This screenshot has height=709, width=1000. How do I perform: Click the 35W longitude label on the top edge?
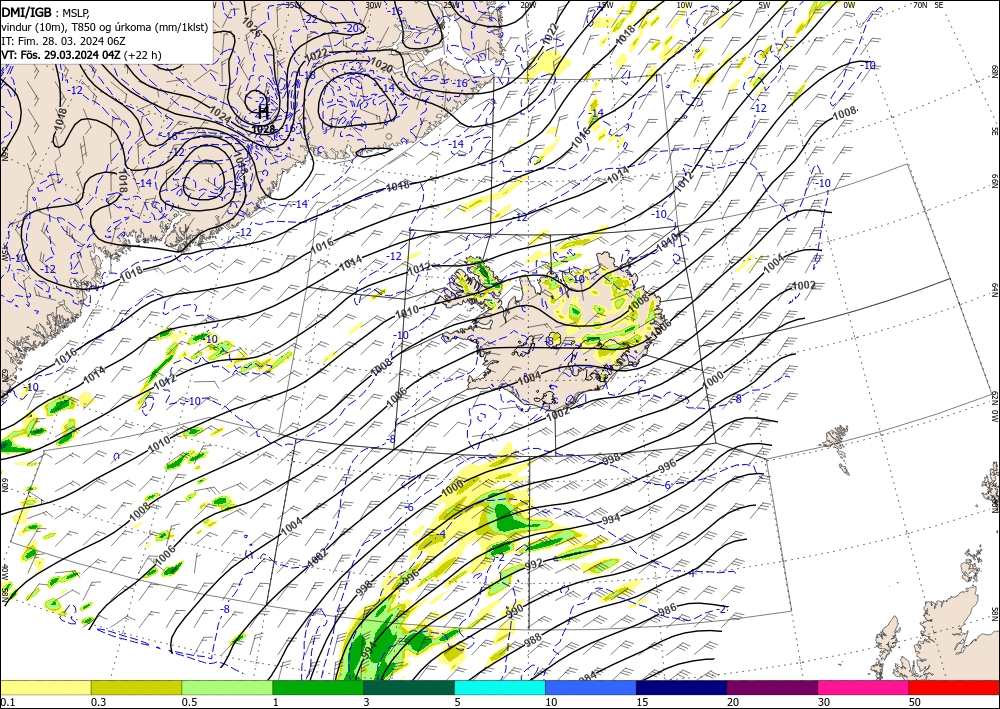click(x=293, y=5)
